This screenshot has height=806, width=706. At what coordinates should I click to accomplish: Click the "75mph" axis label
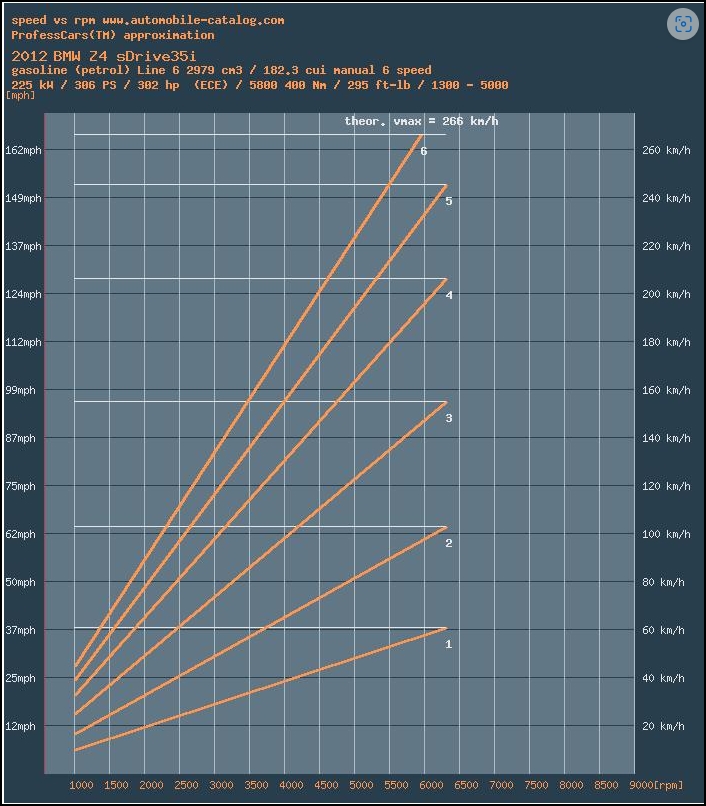coord(21,486)
